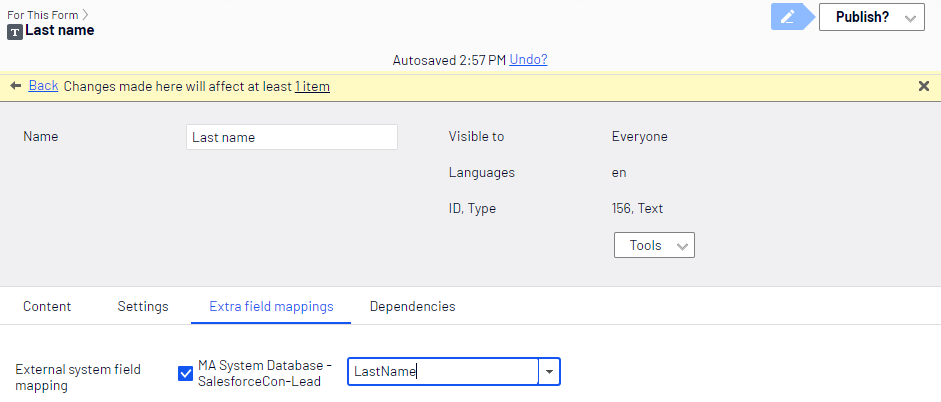Click the Undo? link
The width and height of the screenshot is (941, 402).
click(x=528, y=60)
